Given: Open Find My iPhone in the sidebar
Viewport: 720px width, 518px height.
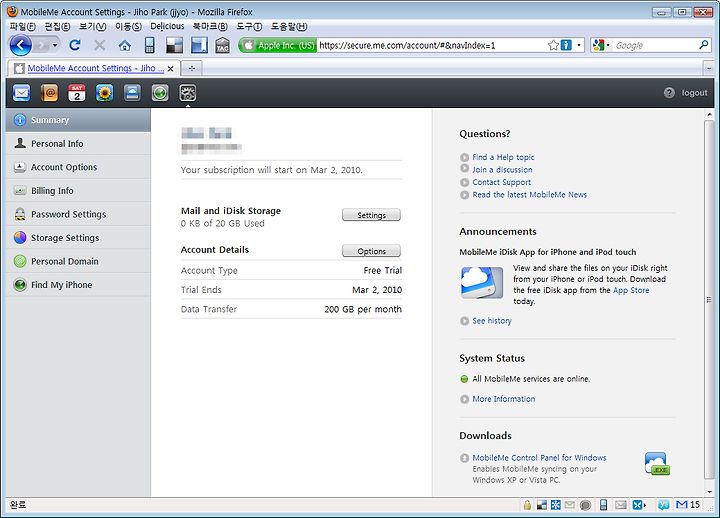Looking at the screenshot, I should [78, 285].
